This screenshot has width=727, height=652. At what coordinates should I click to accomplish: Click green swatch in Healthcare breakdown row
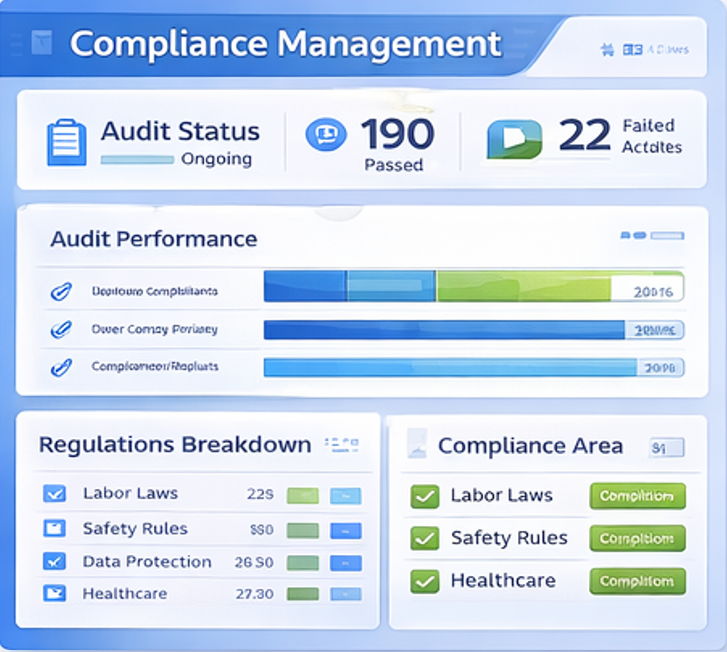tap(303, 594)
